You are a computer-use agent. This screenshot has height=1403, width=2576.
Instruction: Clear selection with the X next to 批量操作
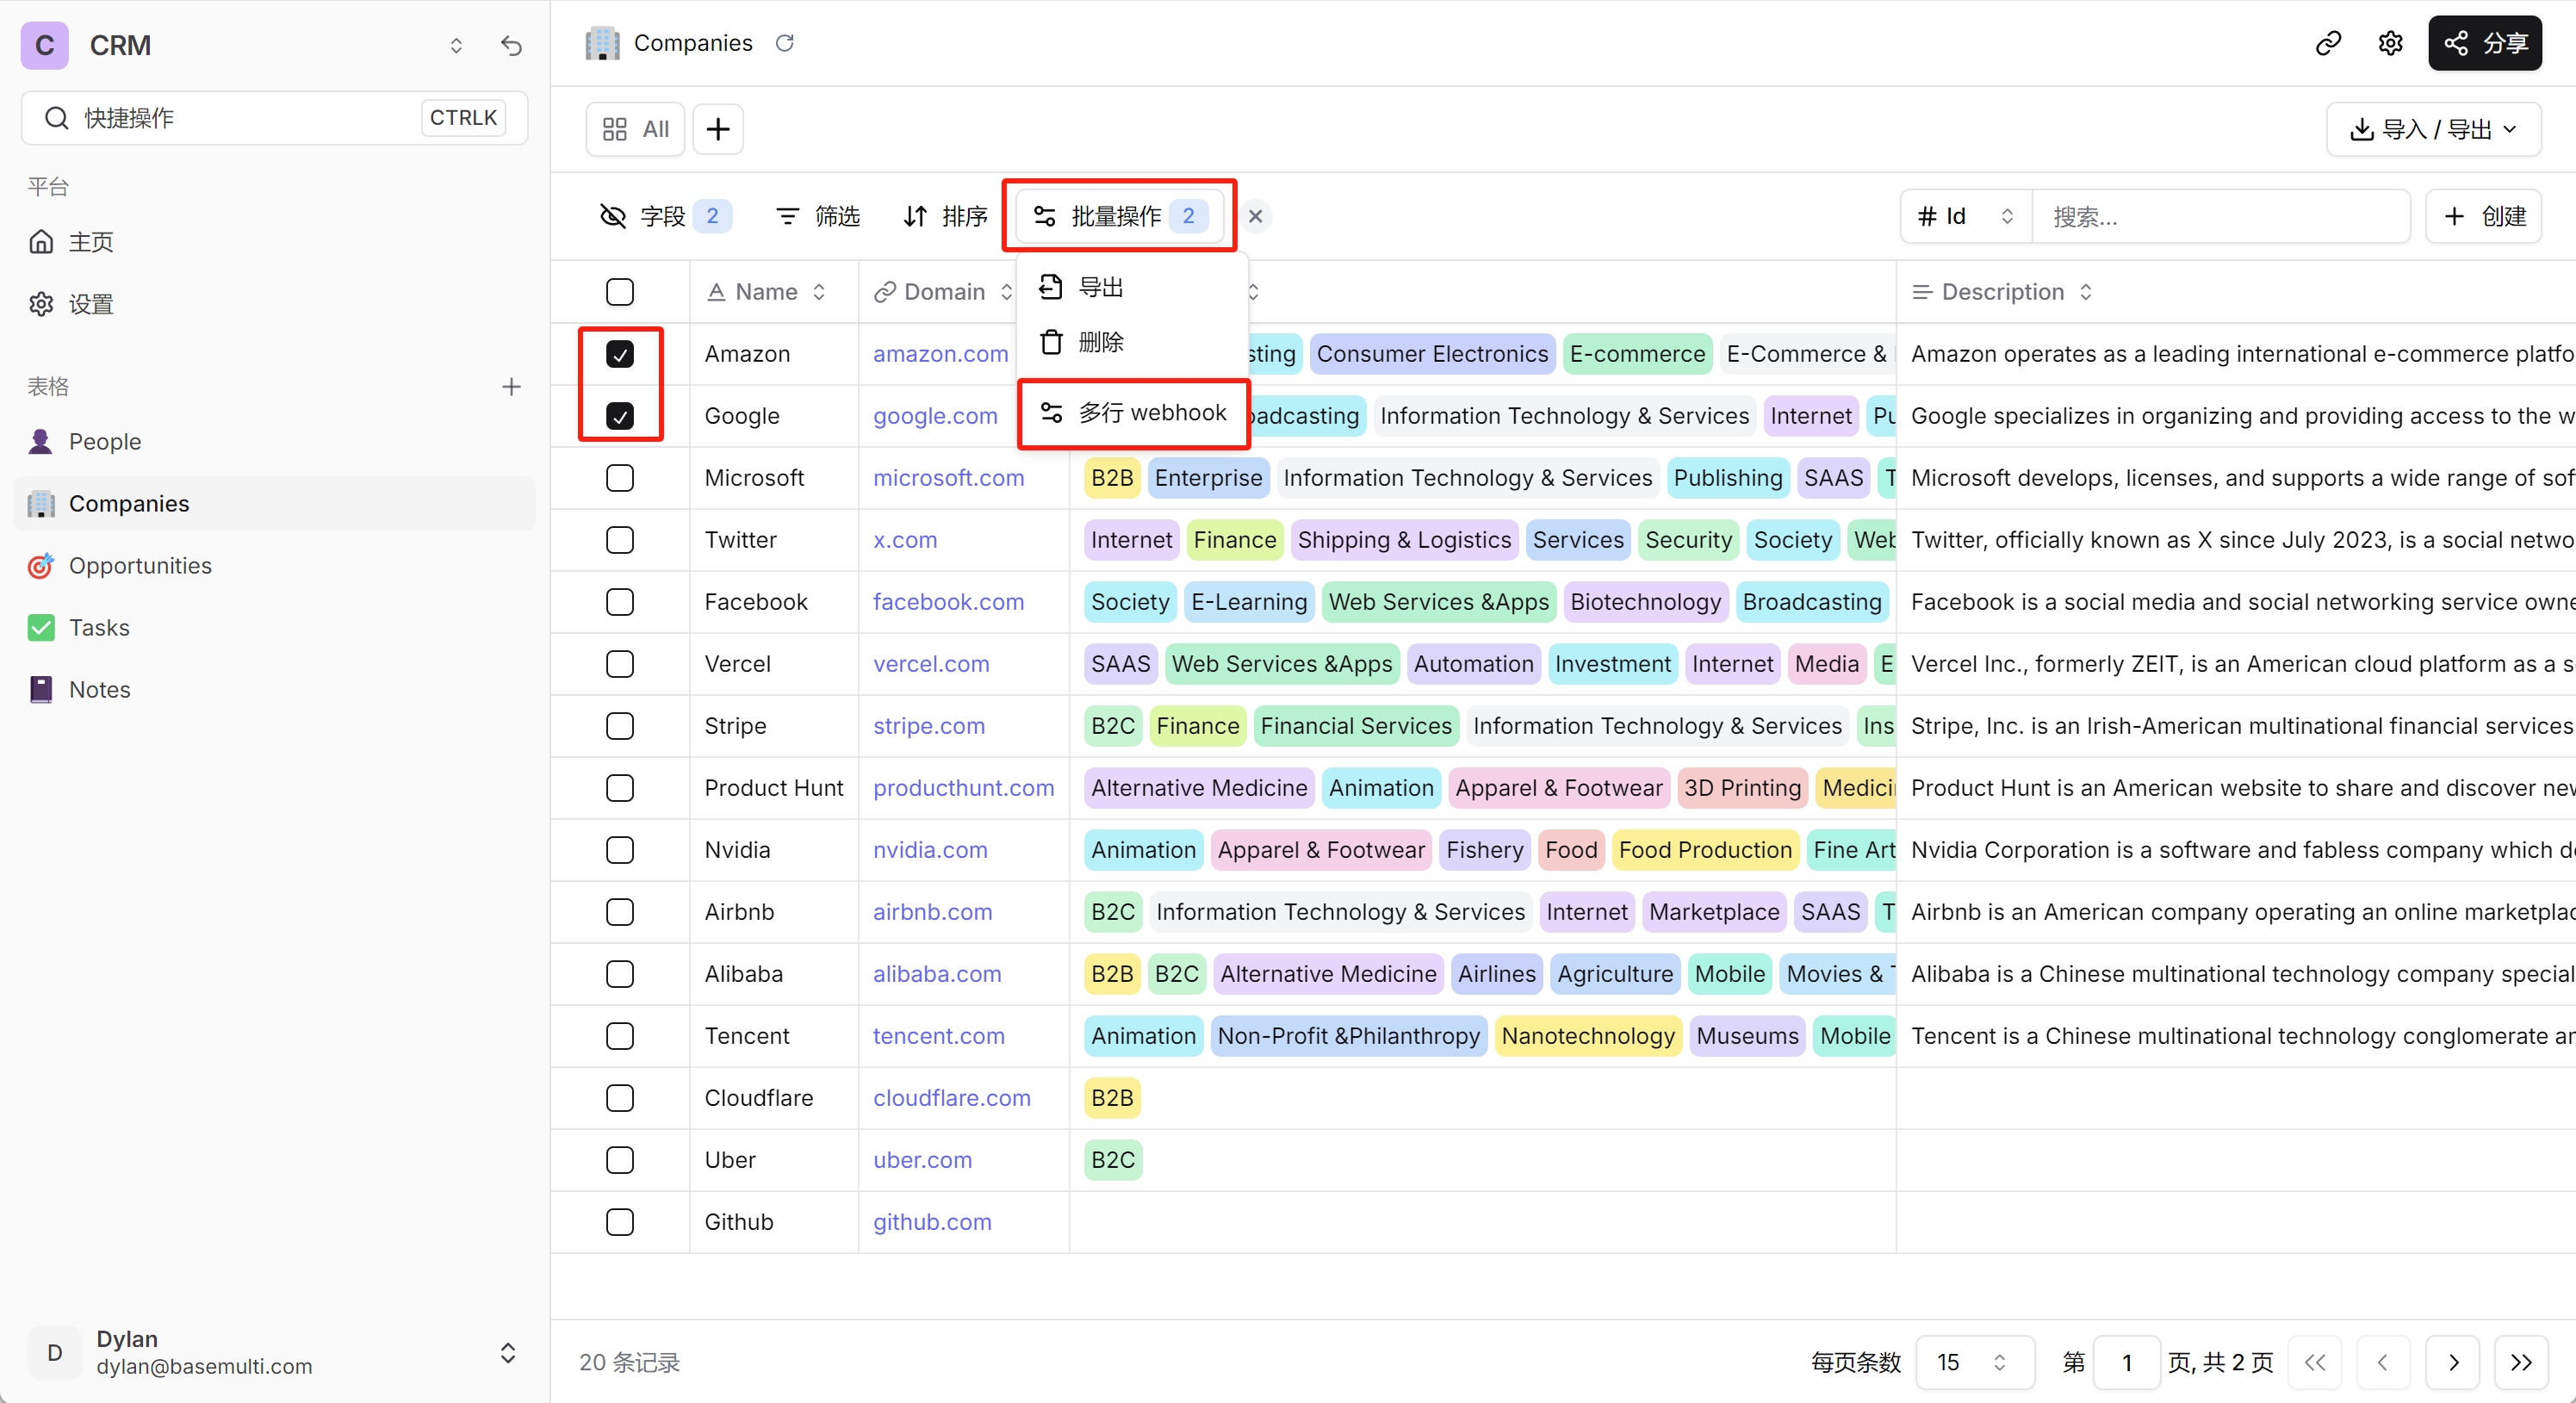(x=1256, y=216)
